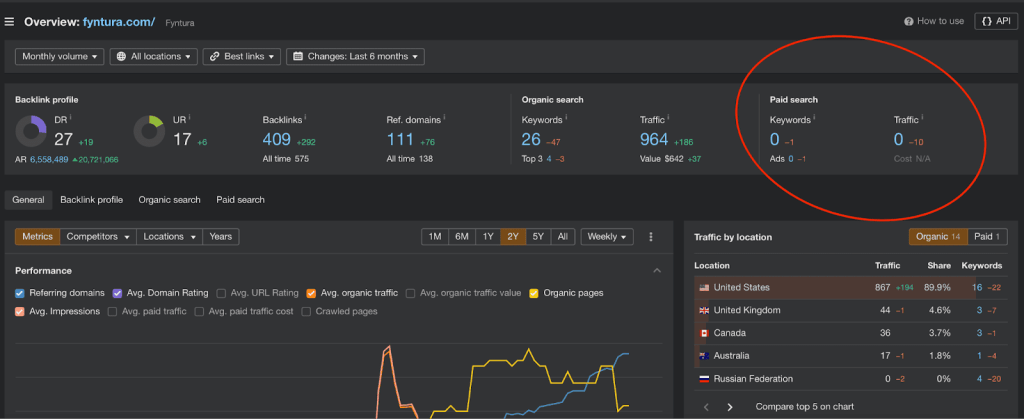Switch to the Backlink profile tab

click(x=91, y=200)
